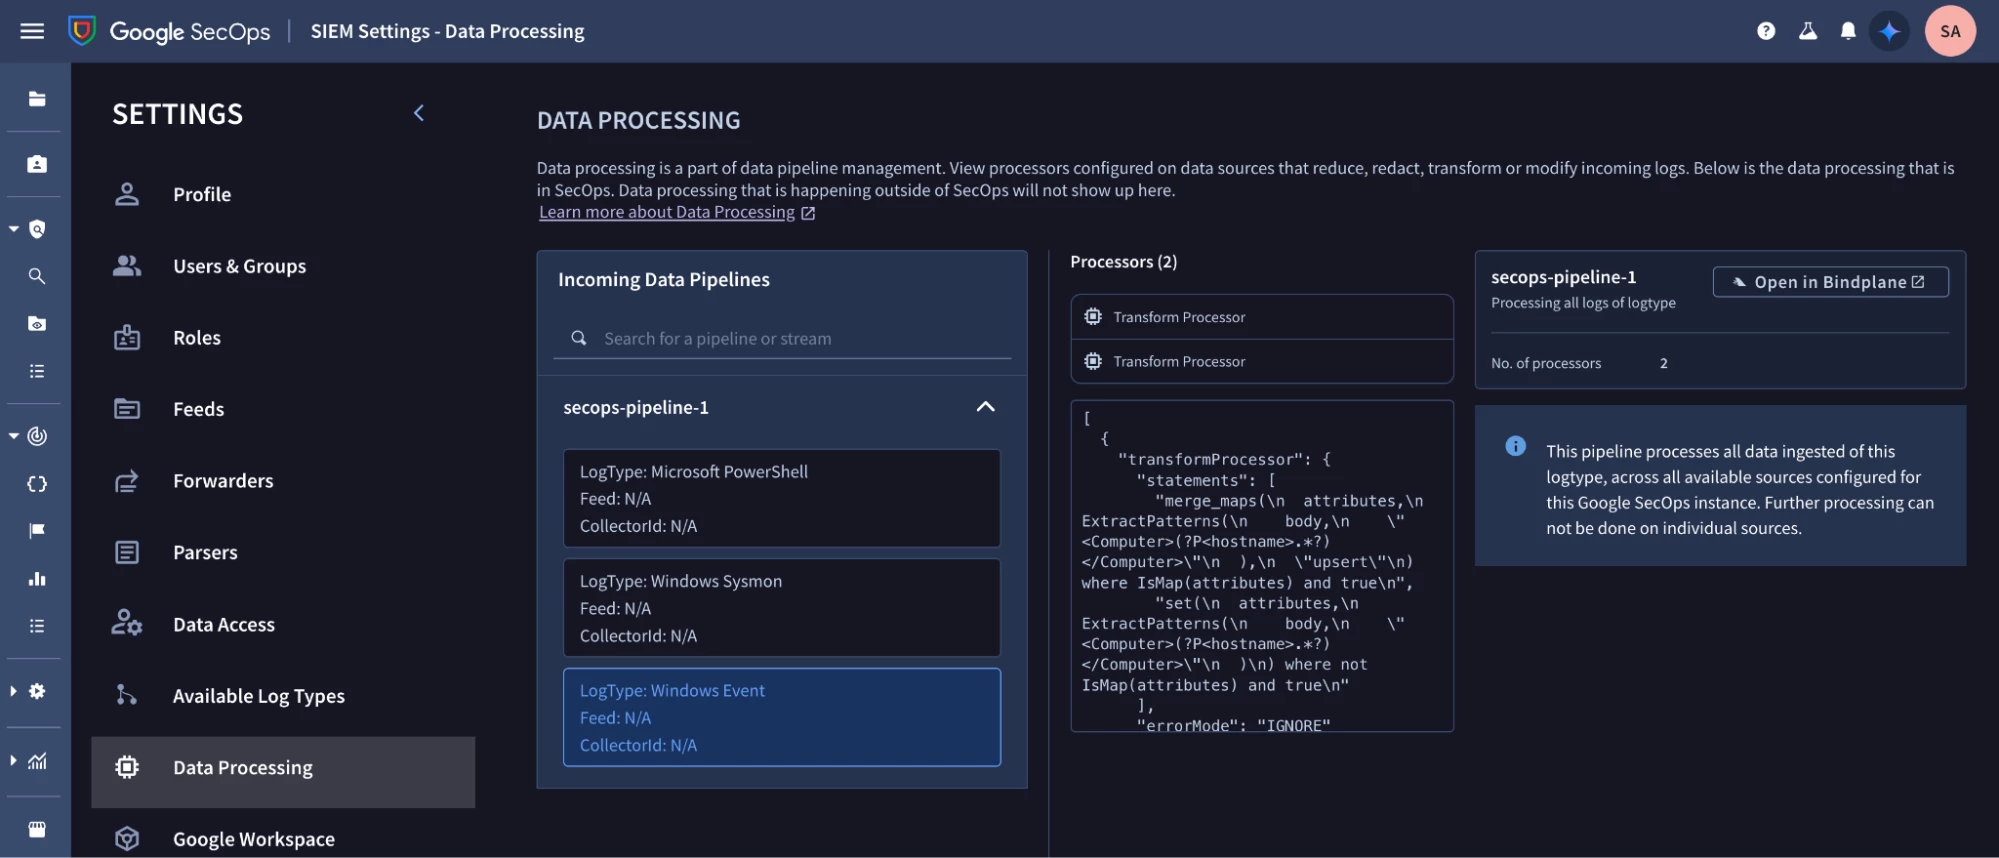
Task: Click the Processors (2) heading
Action: 1123,262
